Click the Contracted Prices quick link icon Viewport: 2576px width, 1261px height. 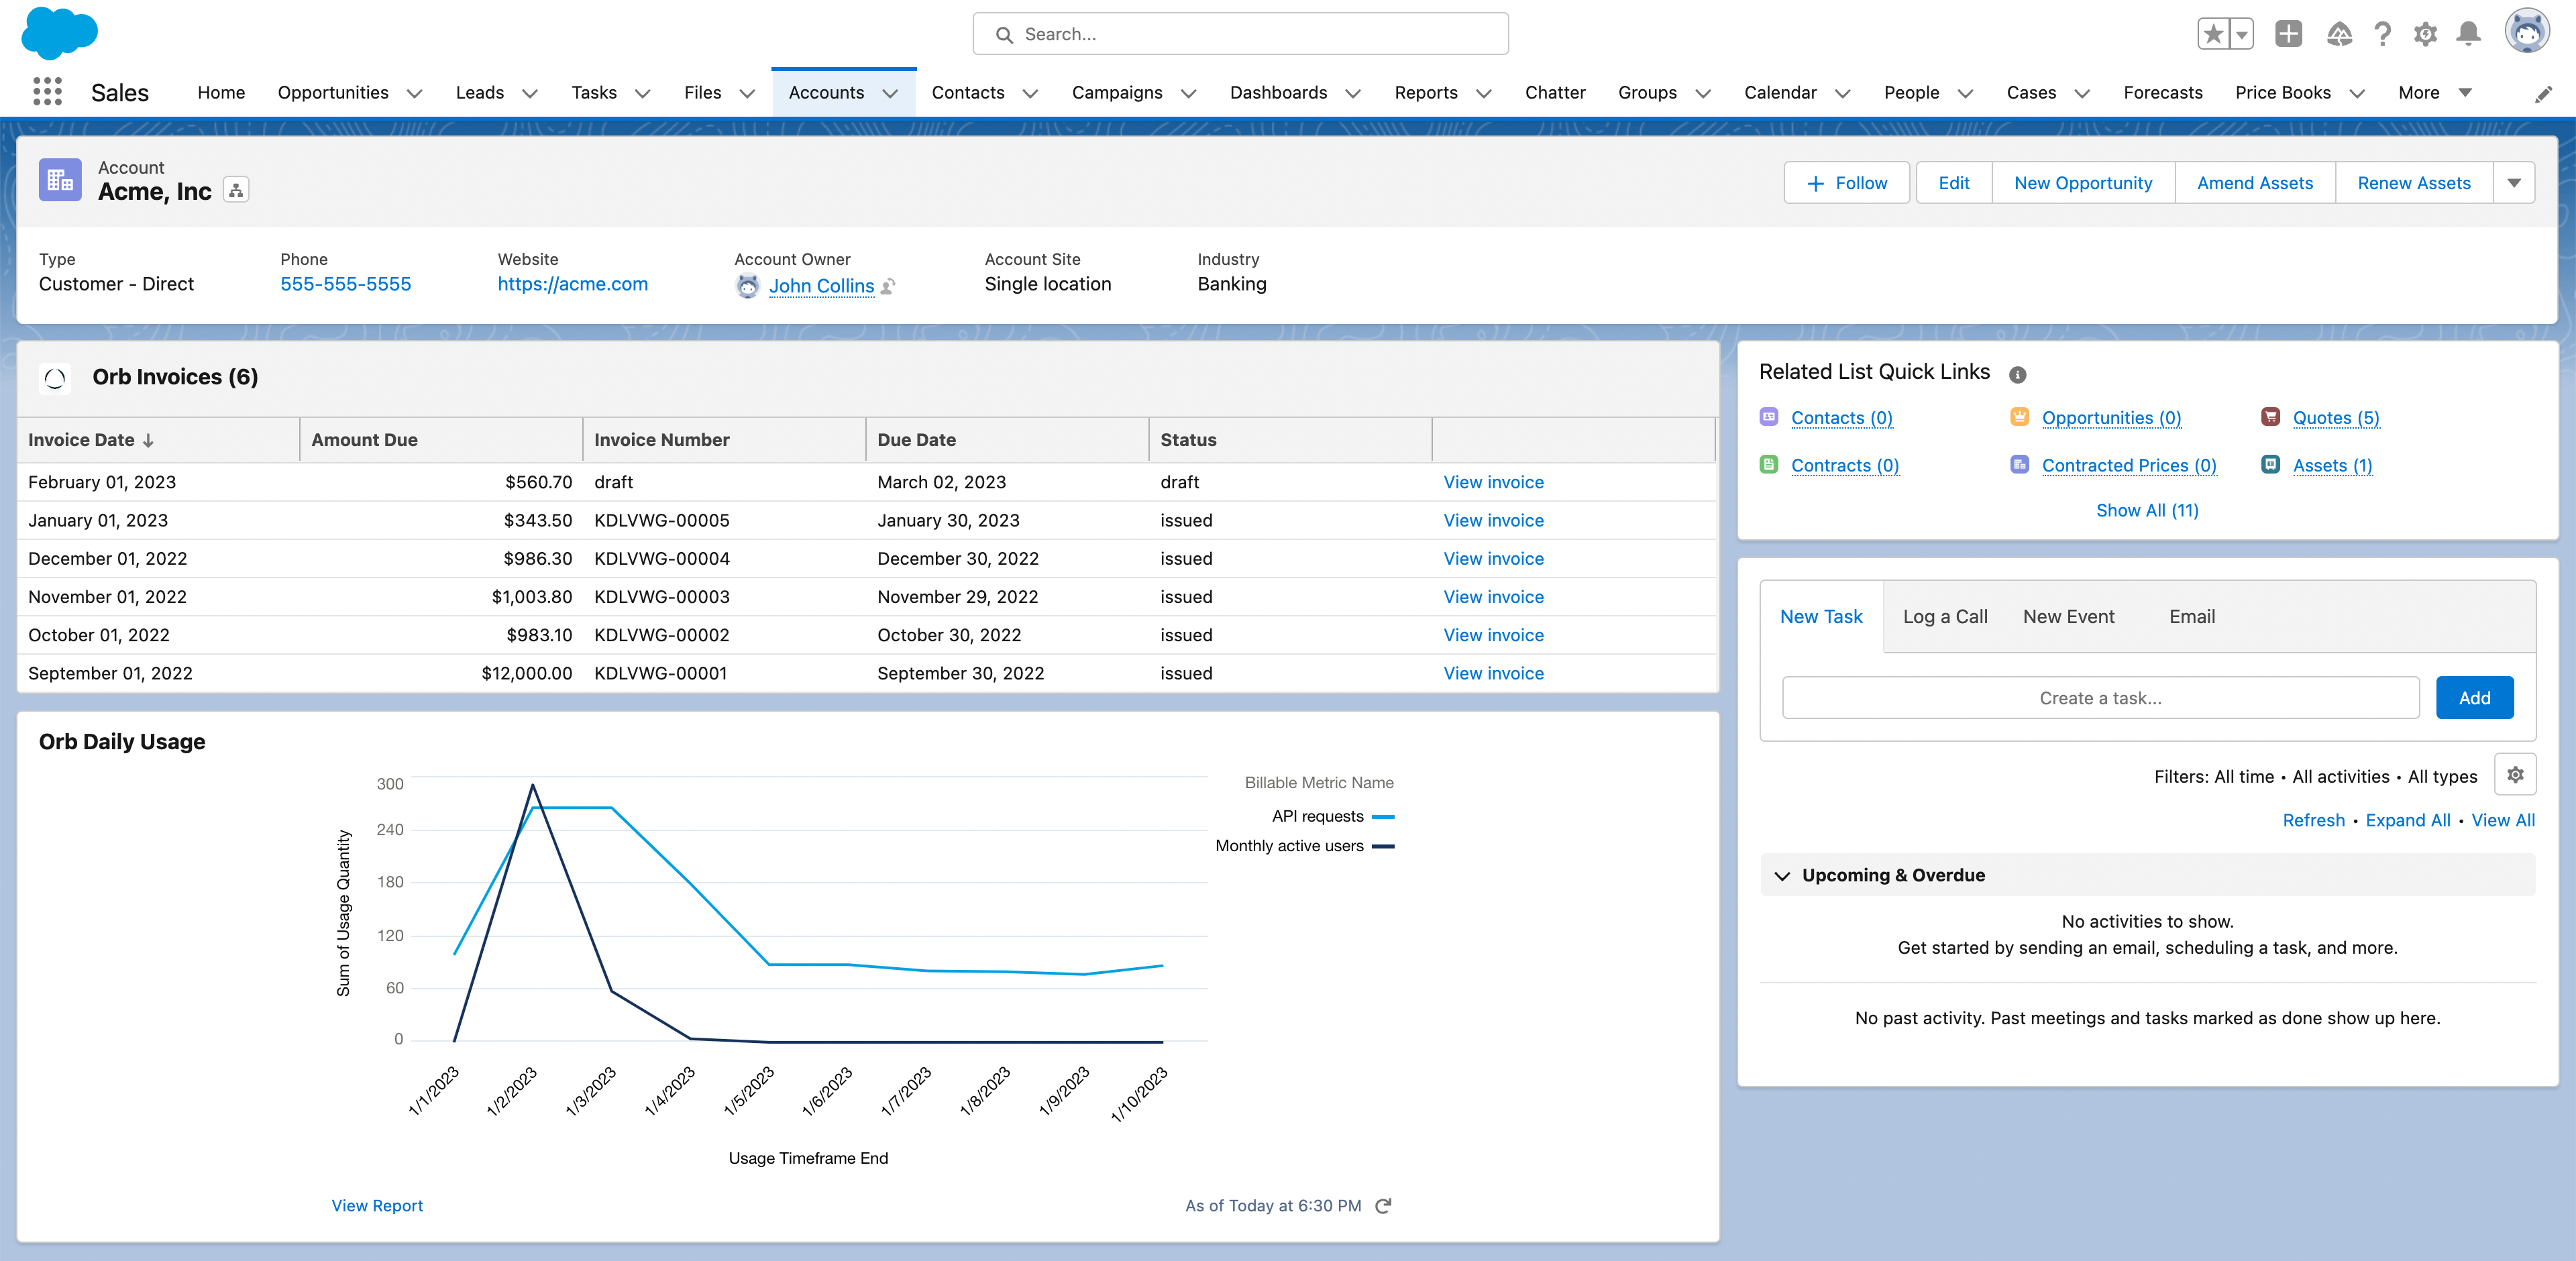point(2019,465)
